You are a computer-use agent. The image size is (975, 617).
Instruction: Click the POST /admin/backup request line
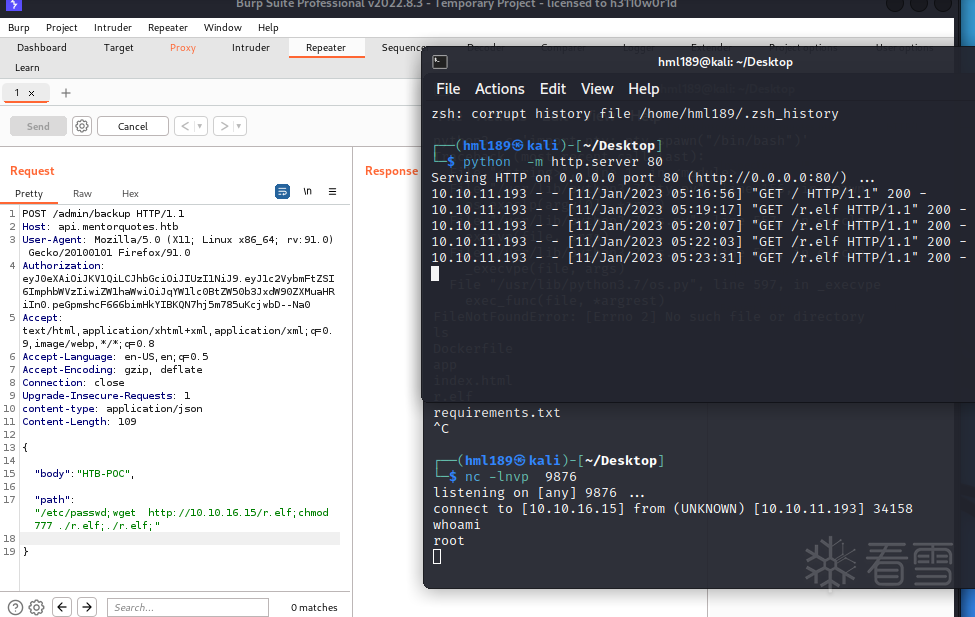coord(103,213)
